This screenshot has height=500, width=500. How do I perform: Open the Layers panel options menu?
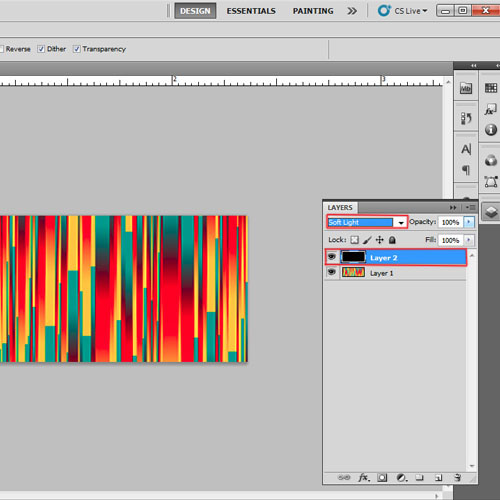(470, 207)
